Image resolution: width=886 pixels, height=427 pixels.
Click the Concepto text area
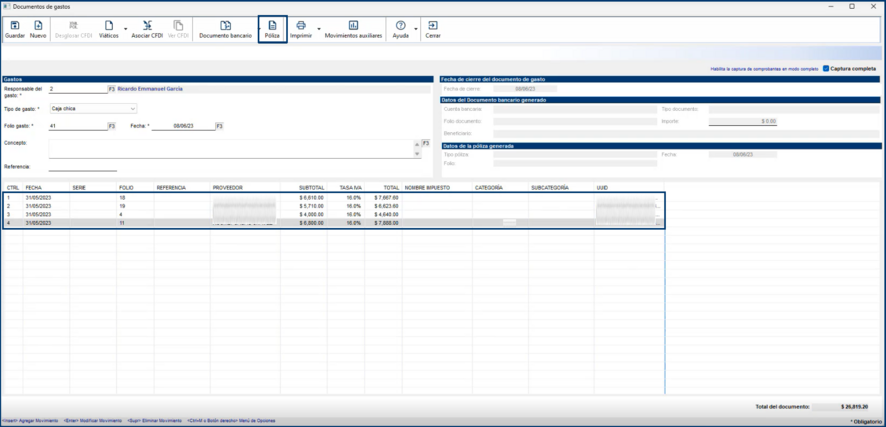(230, 148)
